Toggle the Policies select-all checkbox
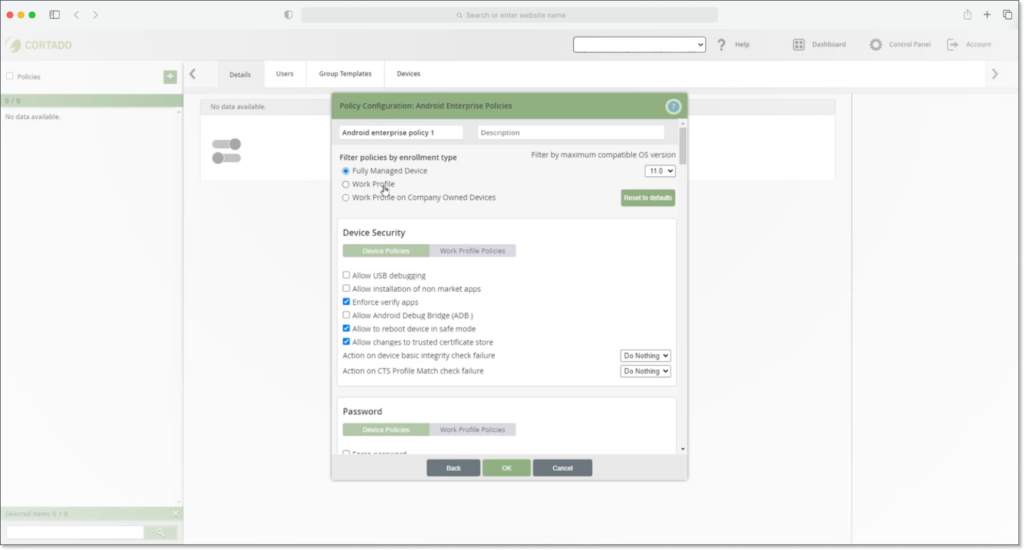The image size is (1024, 550). 10,76
